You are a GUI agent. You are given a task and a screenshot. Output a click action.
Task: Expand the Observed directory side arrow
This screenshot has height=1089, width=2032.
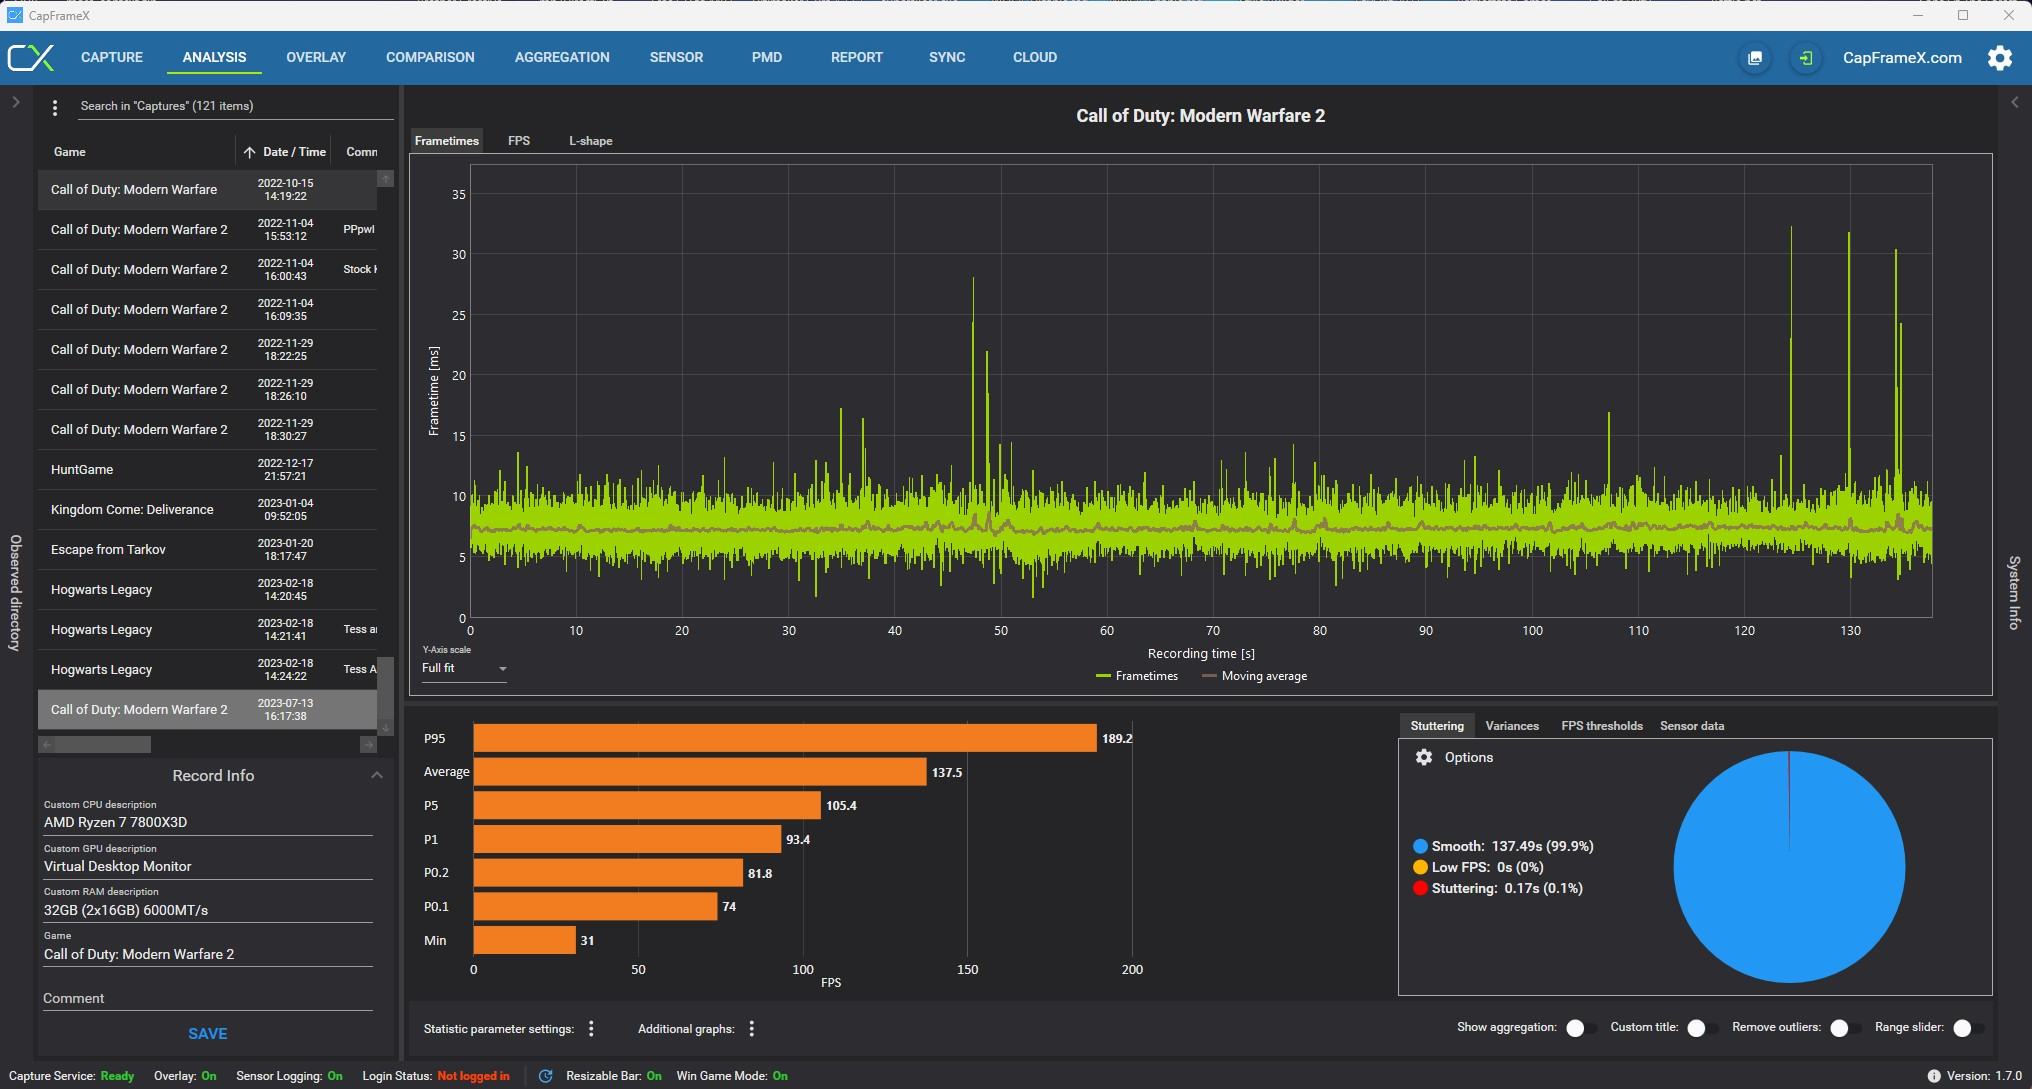16,102
